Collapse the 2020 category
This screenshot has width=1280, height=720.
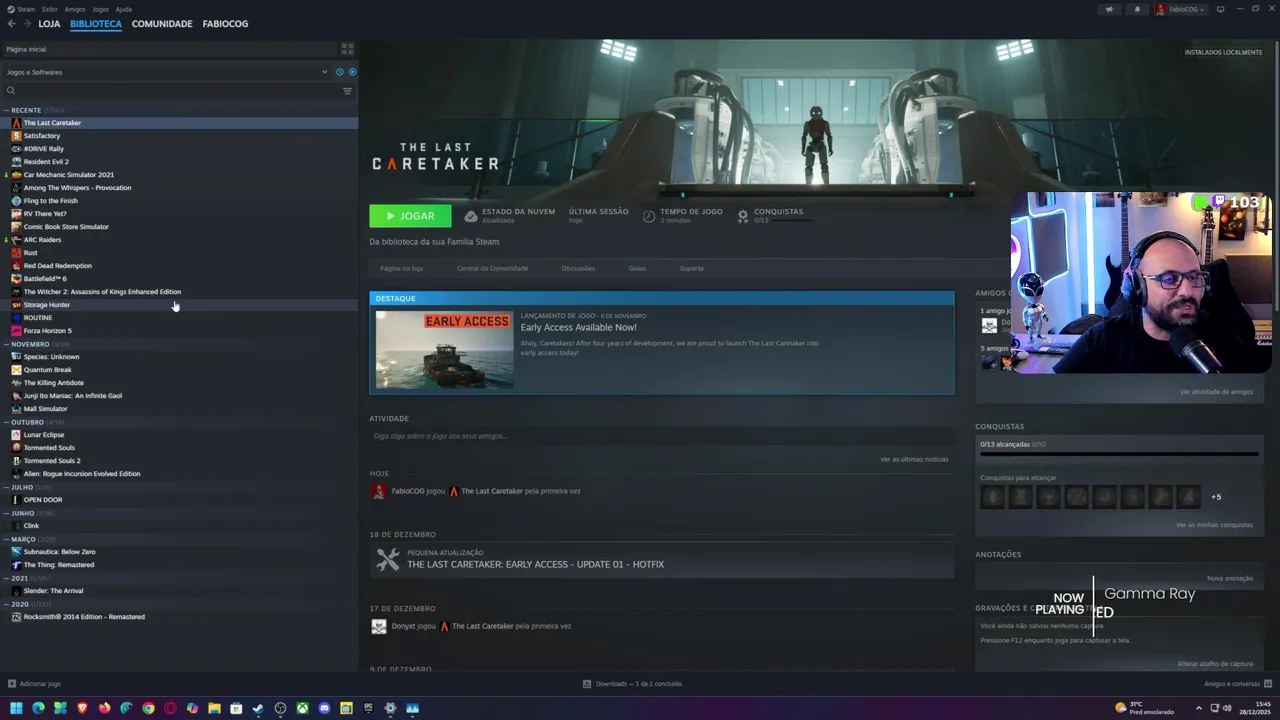coord(6,604)
